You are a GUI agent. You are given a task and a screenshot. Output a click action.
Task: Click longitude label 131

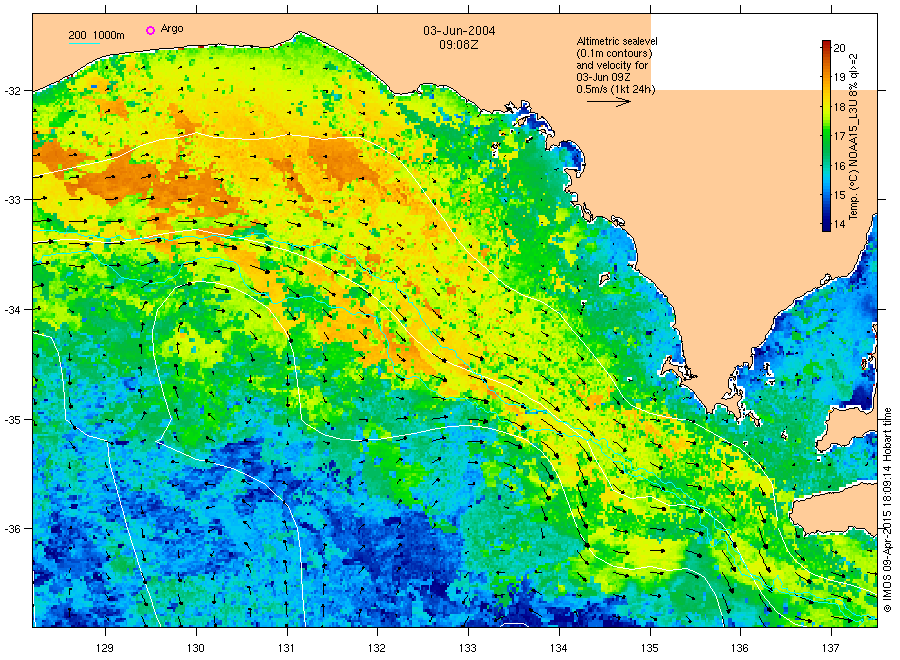(286, 648)
